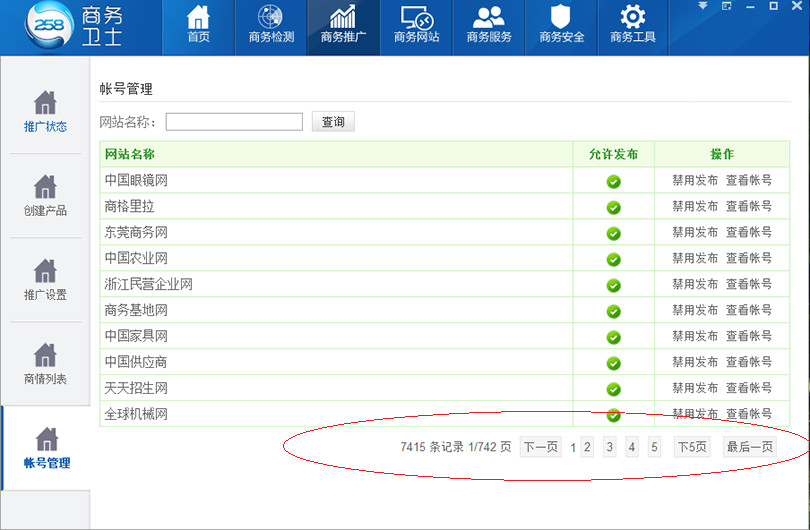Click 查看帐号 for 中国供应商
Image resolution: width=810 pixels, height=530 pixels.
(x=749, y=362)
